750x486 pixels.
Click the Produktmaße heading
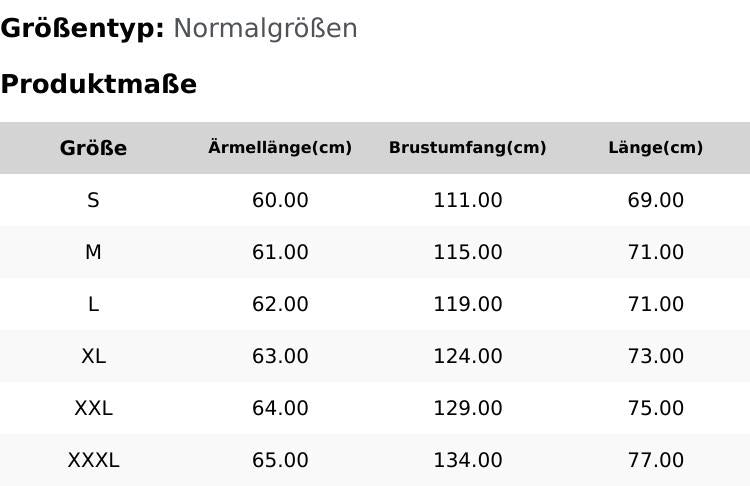(98, 84)
